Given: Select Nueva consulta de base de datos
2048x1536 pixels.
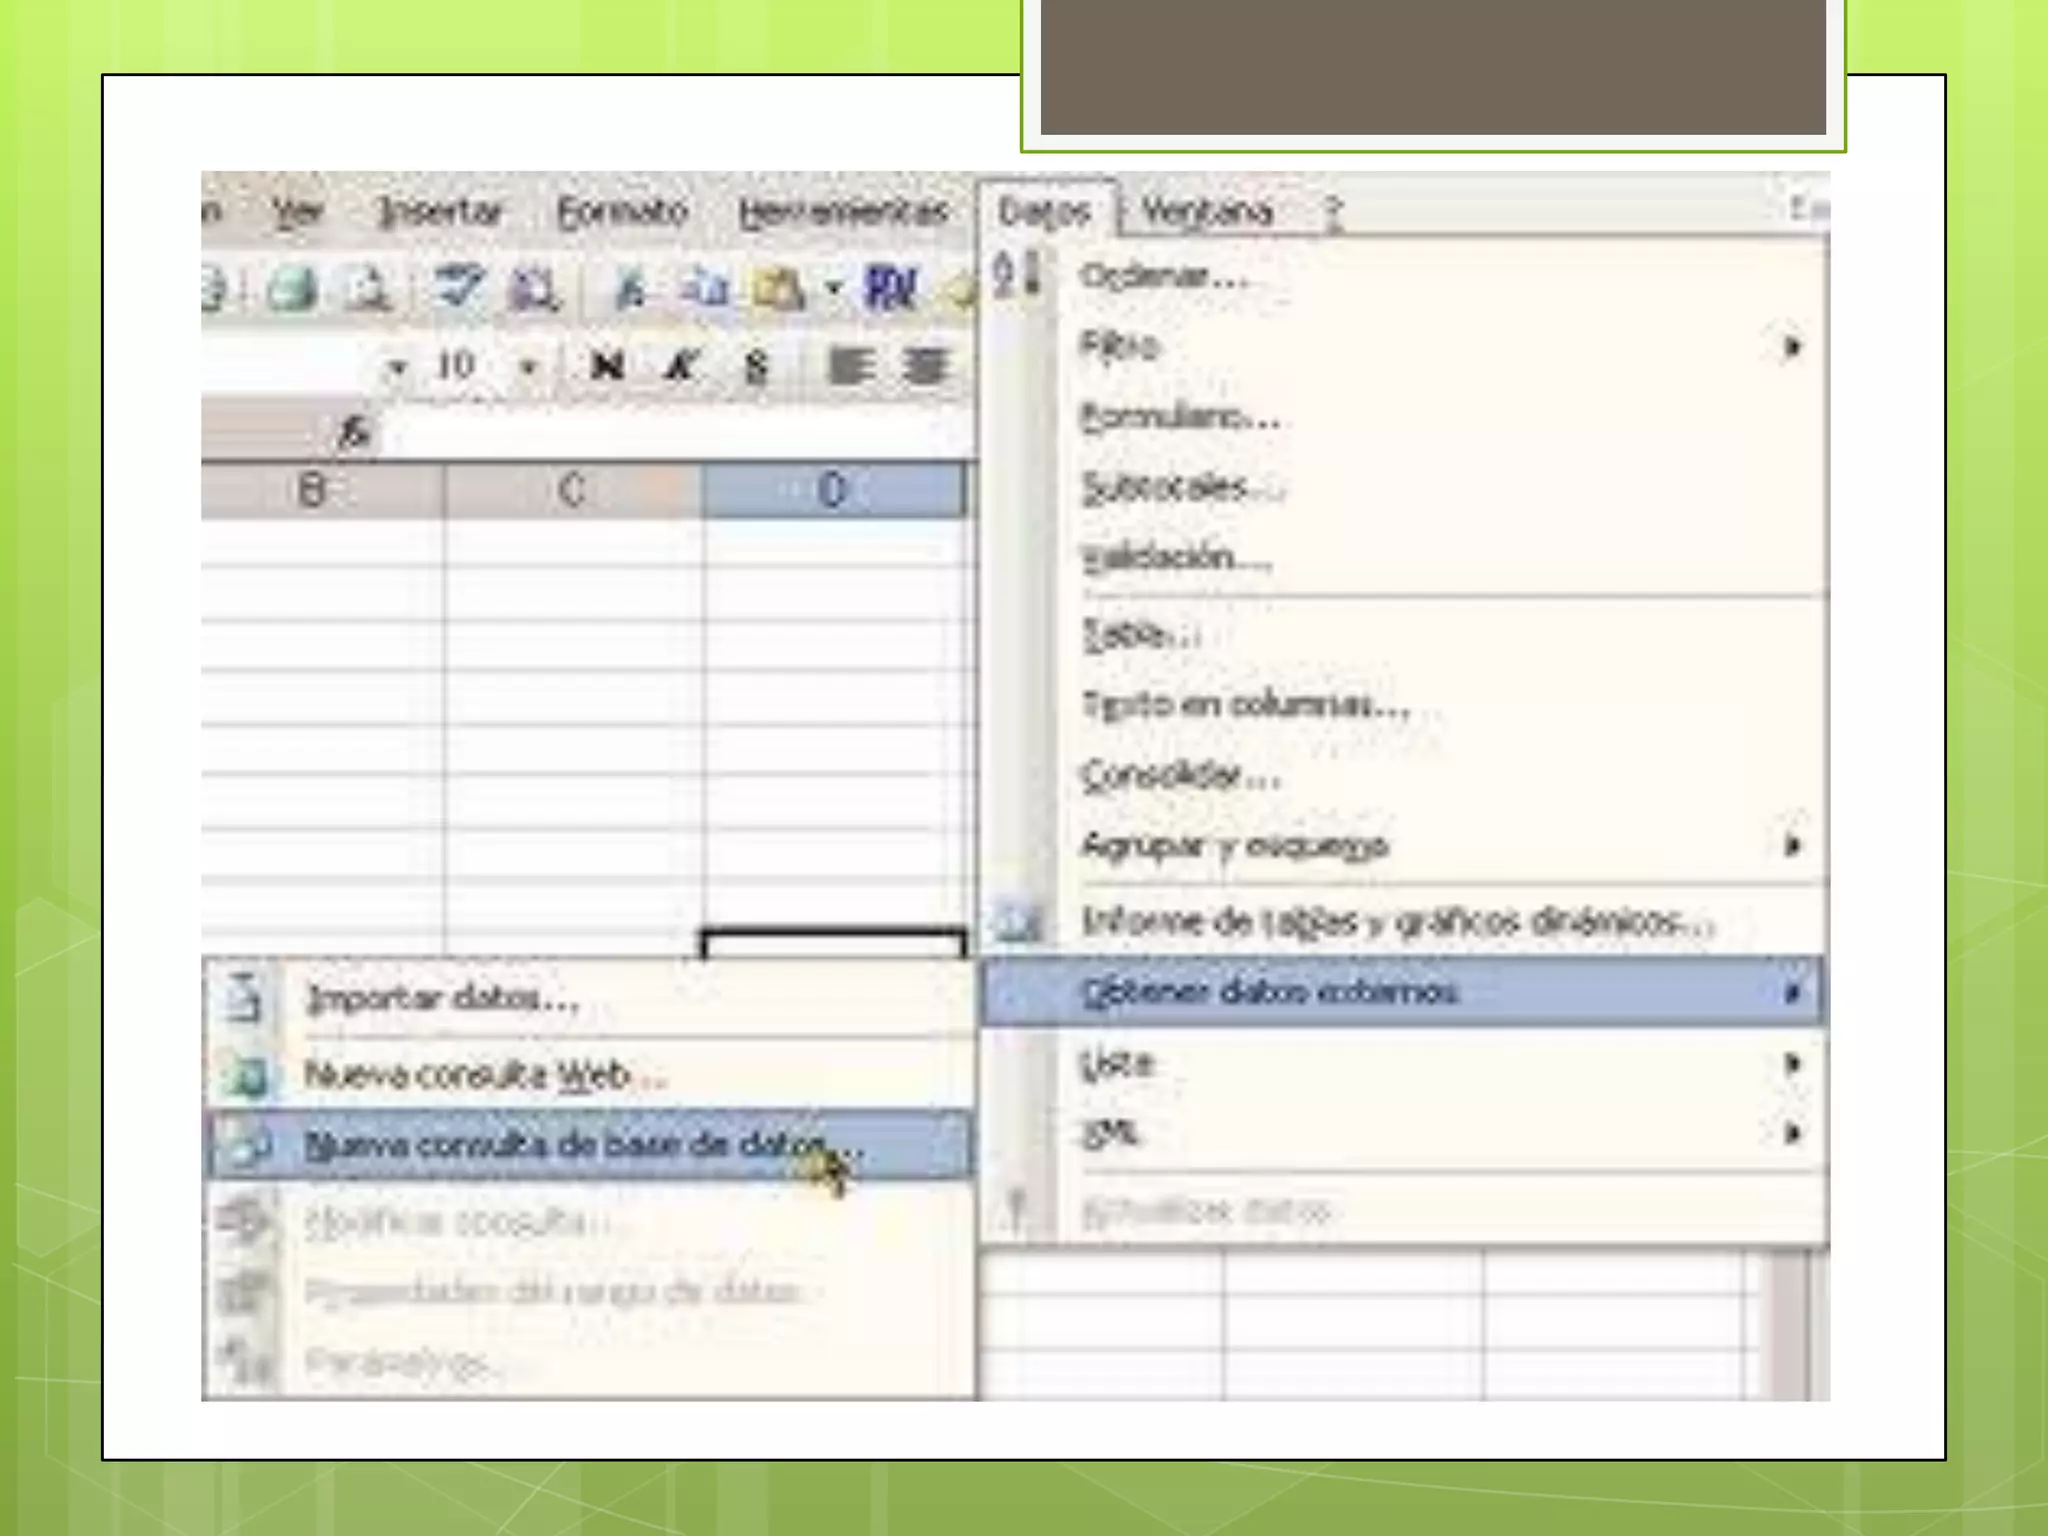Looking at the screenshot, I should pyautogui.click(x=583, y=1145).
